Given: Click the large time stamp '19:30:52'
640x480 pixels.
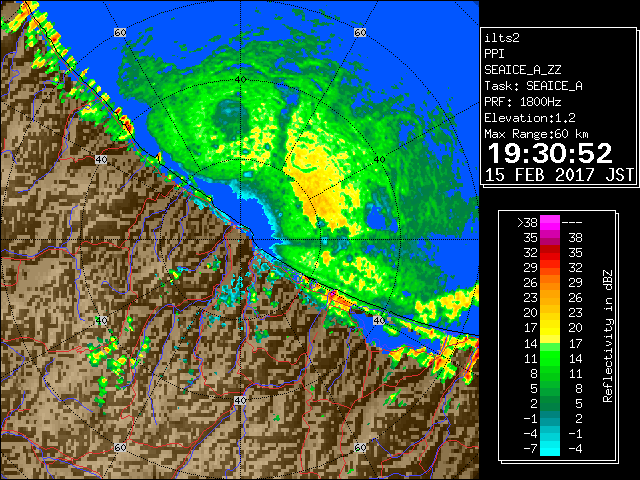Looking at the screenshot, I should pos(550,153).
